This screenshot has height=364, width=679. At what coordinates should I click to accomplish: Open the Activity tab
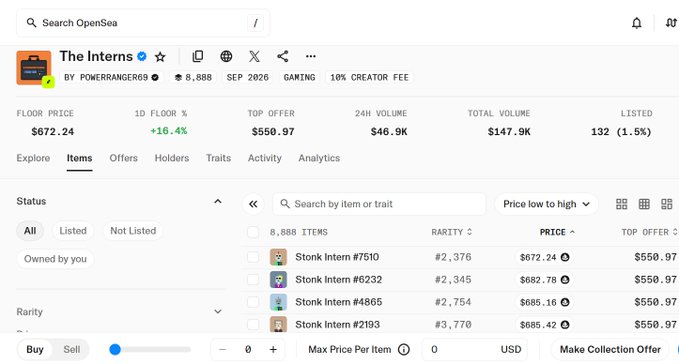coord(265,158)
